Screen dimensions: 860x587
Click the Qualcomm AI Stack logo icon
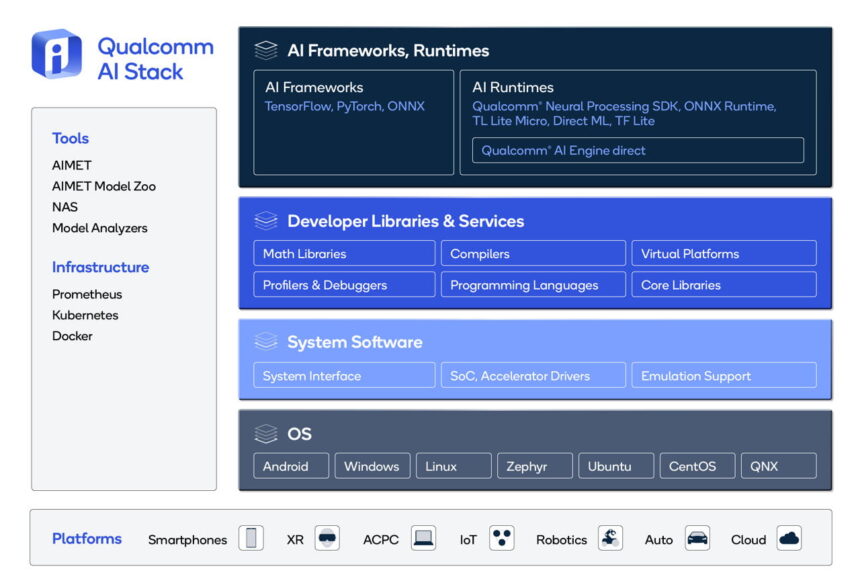57,54
